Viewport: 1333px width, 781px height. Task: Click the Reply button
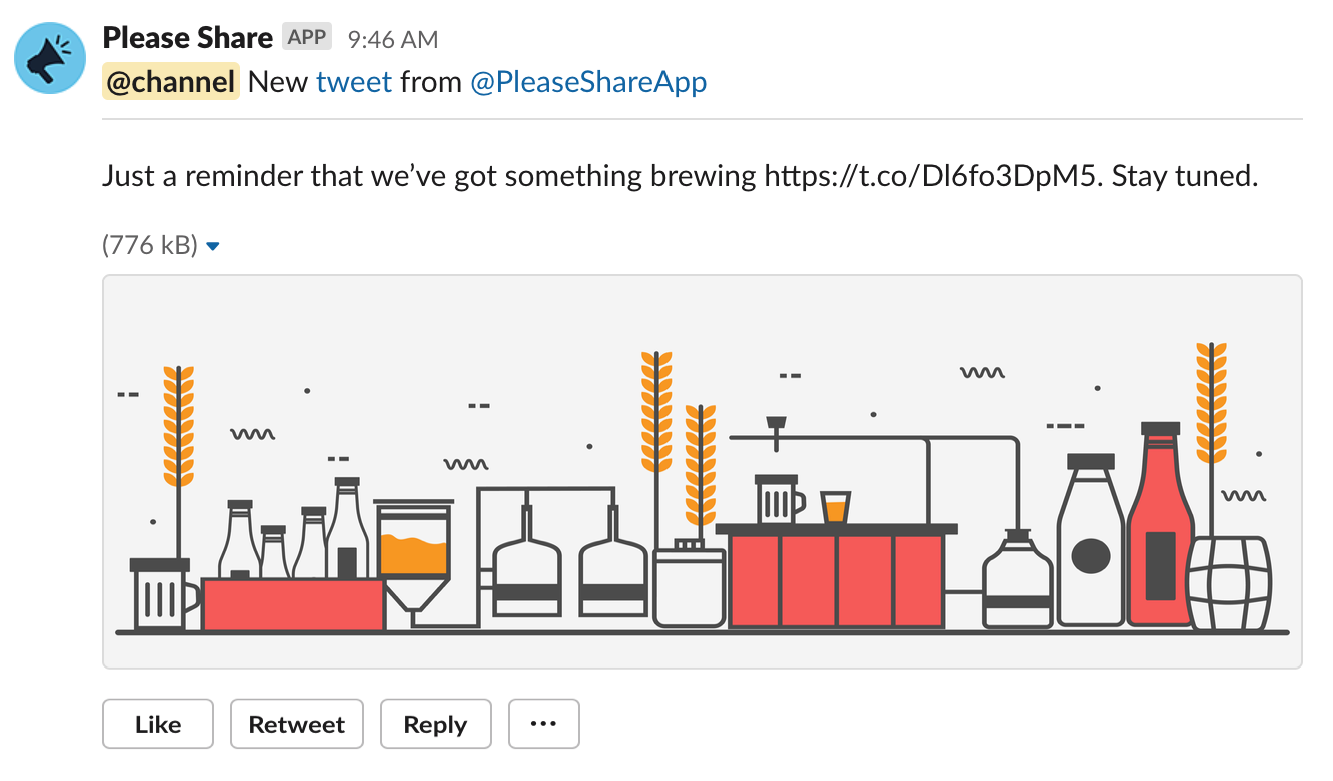pos(435,725)
